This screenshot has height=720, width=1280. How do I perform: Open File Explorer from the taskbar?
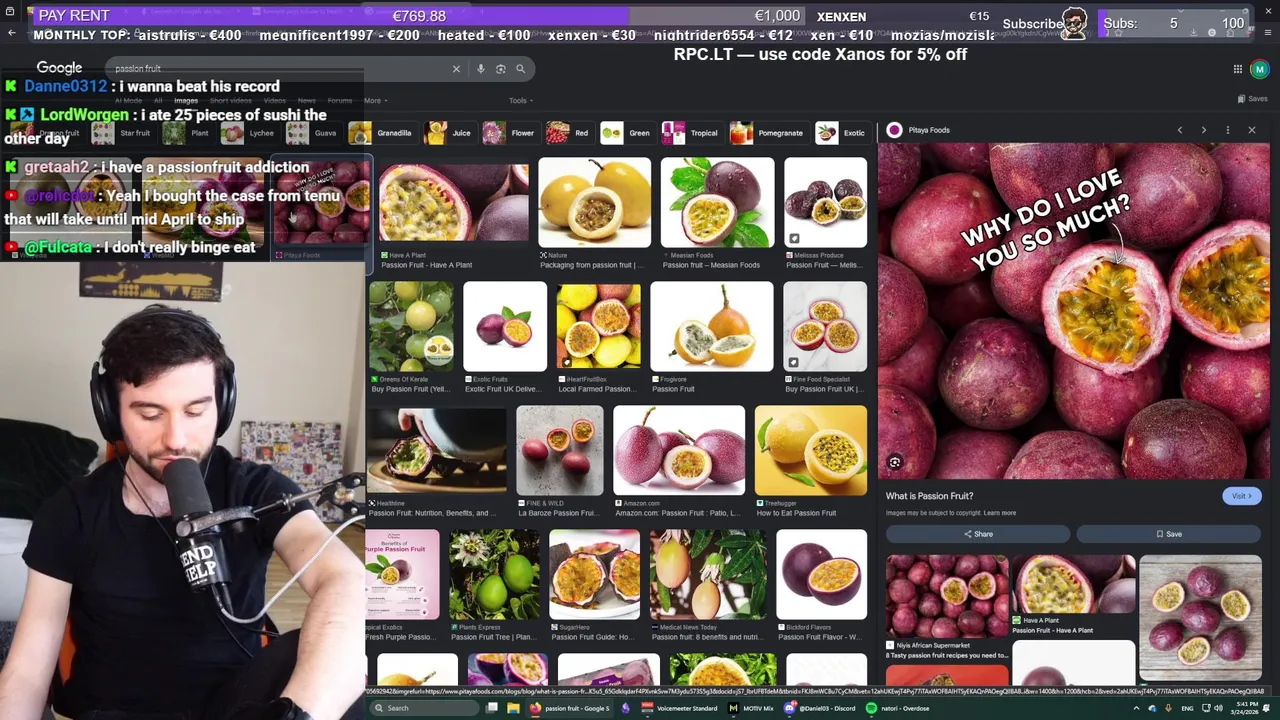click(x=513, y=708)
